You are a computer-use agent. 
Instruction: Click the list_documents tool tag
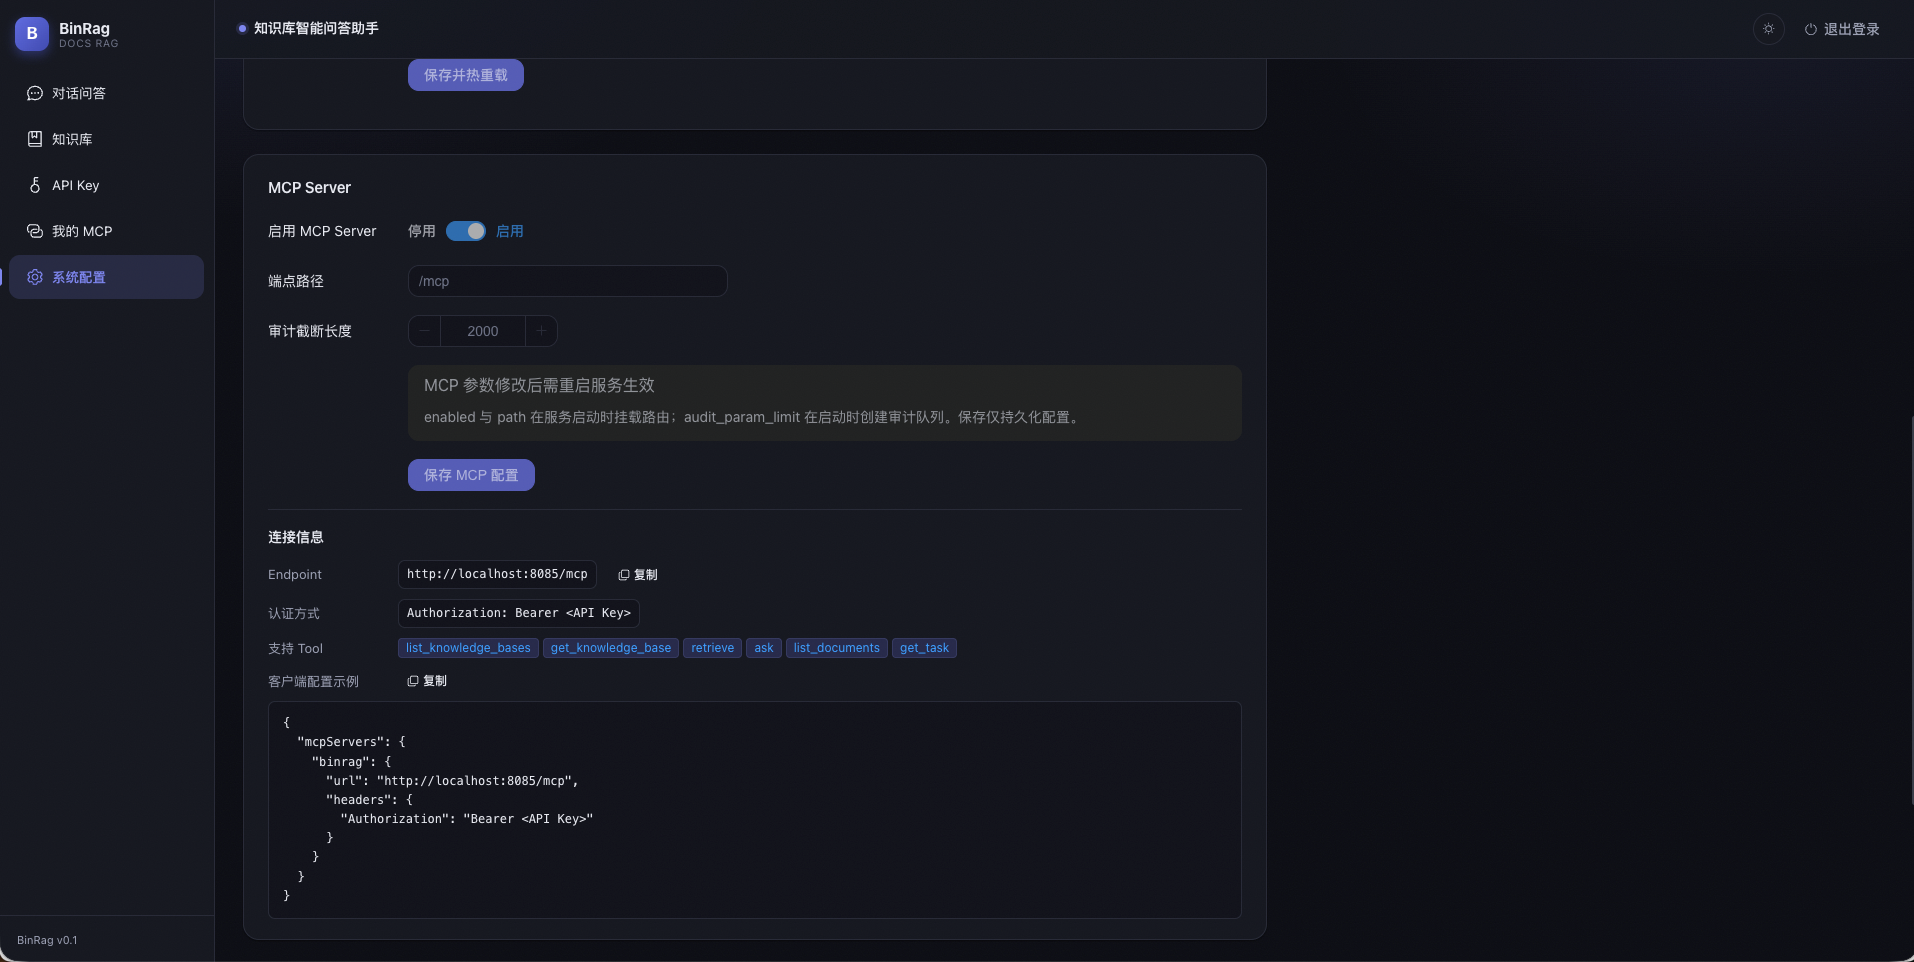coord(837,648)
